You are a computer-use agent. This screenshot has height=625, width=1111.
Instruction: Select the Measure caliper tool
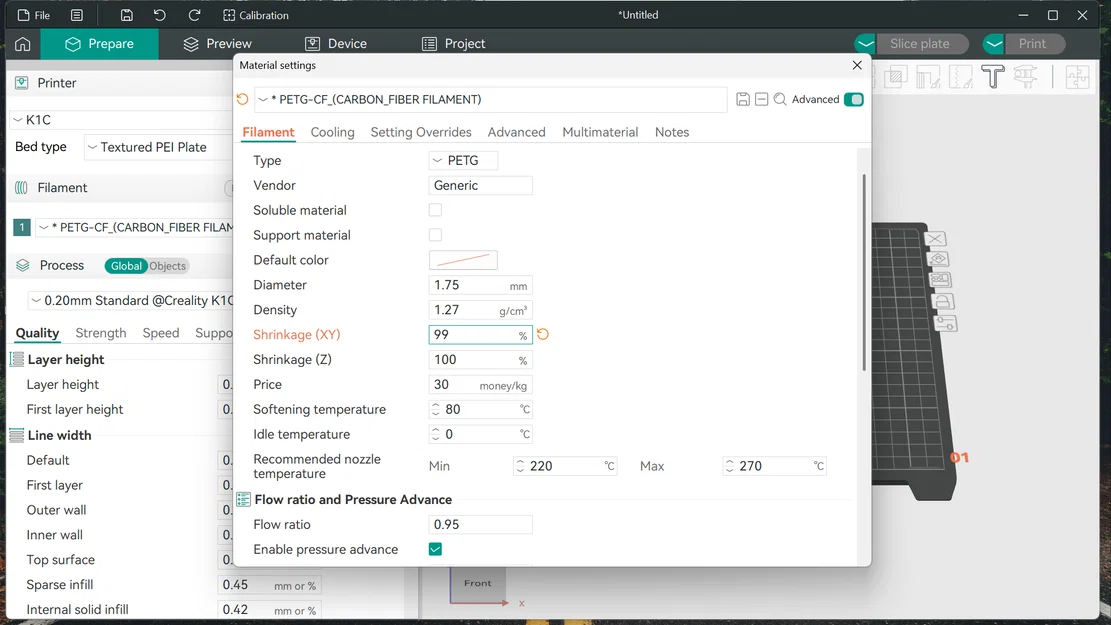click(1026, 77)
